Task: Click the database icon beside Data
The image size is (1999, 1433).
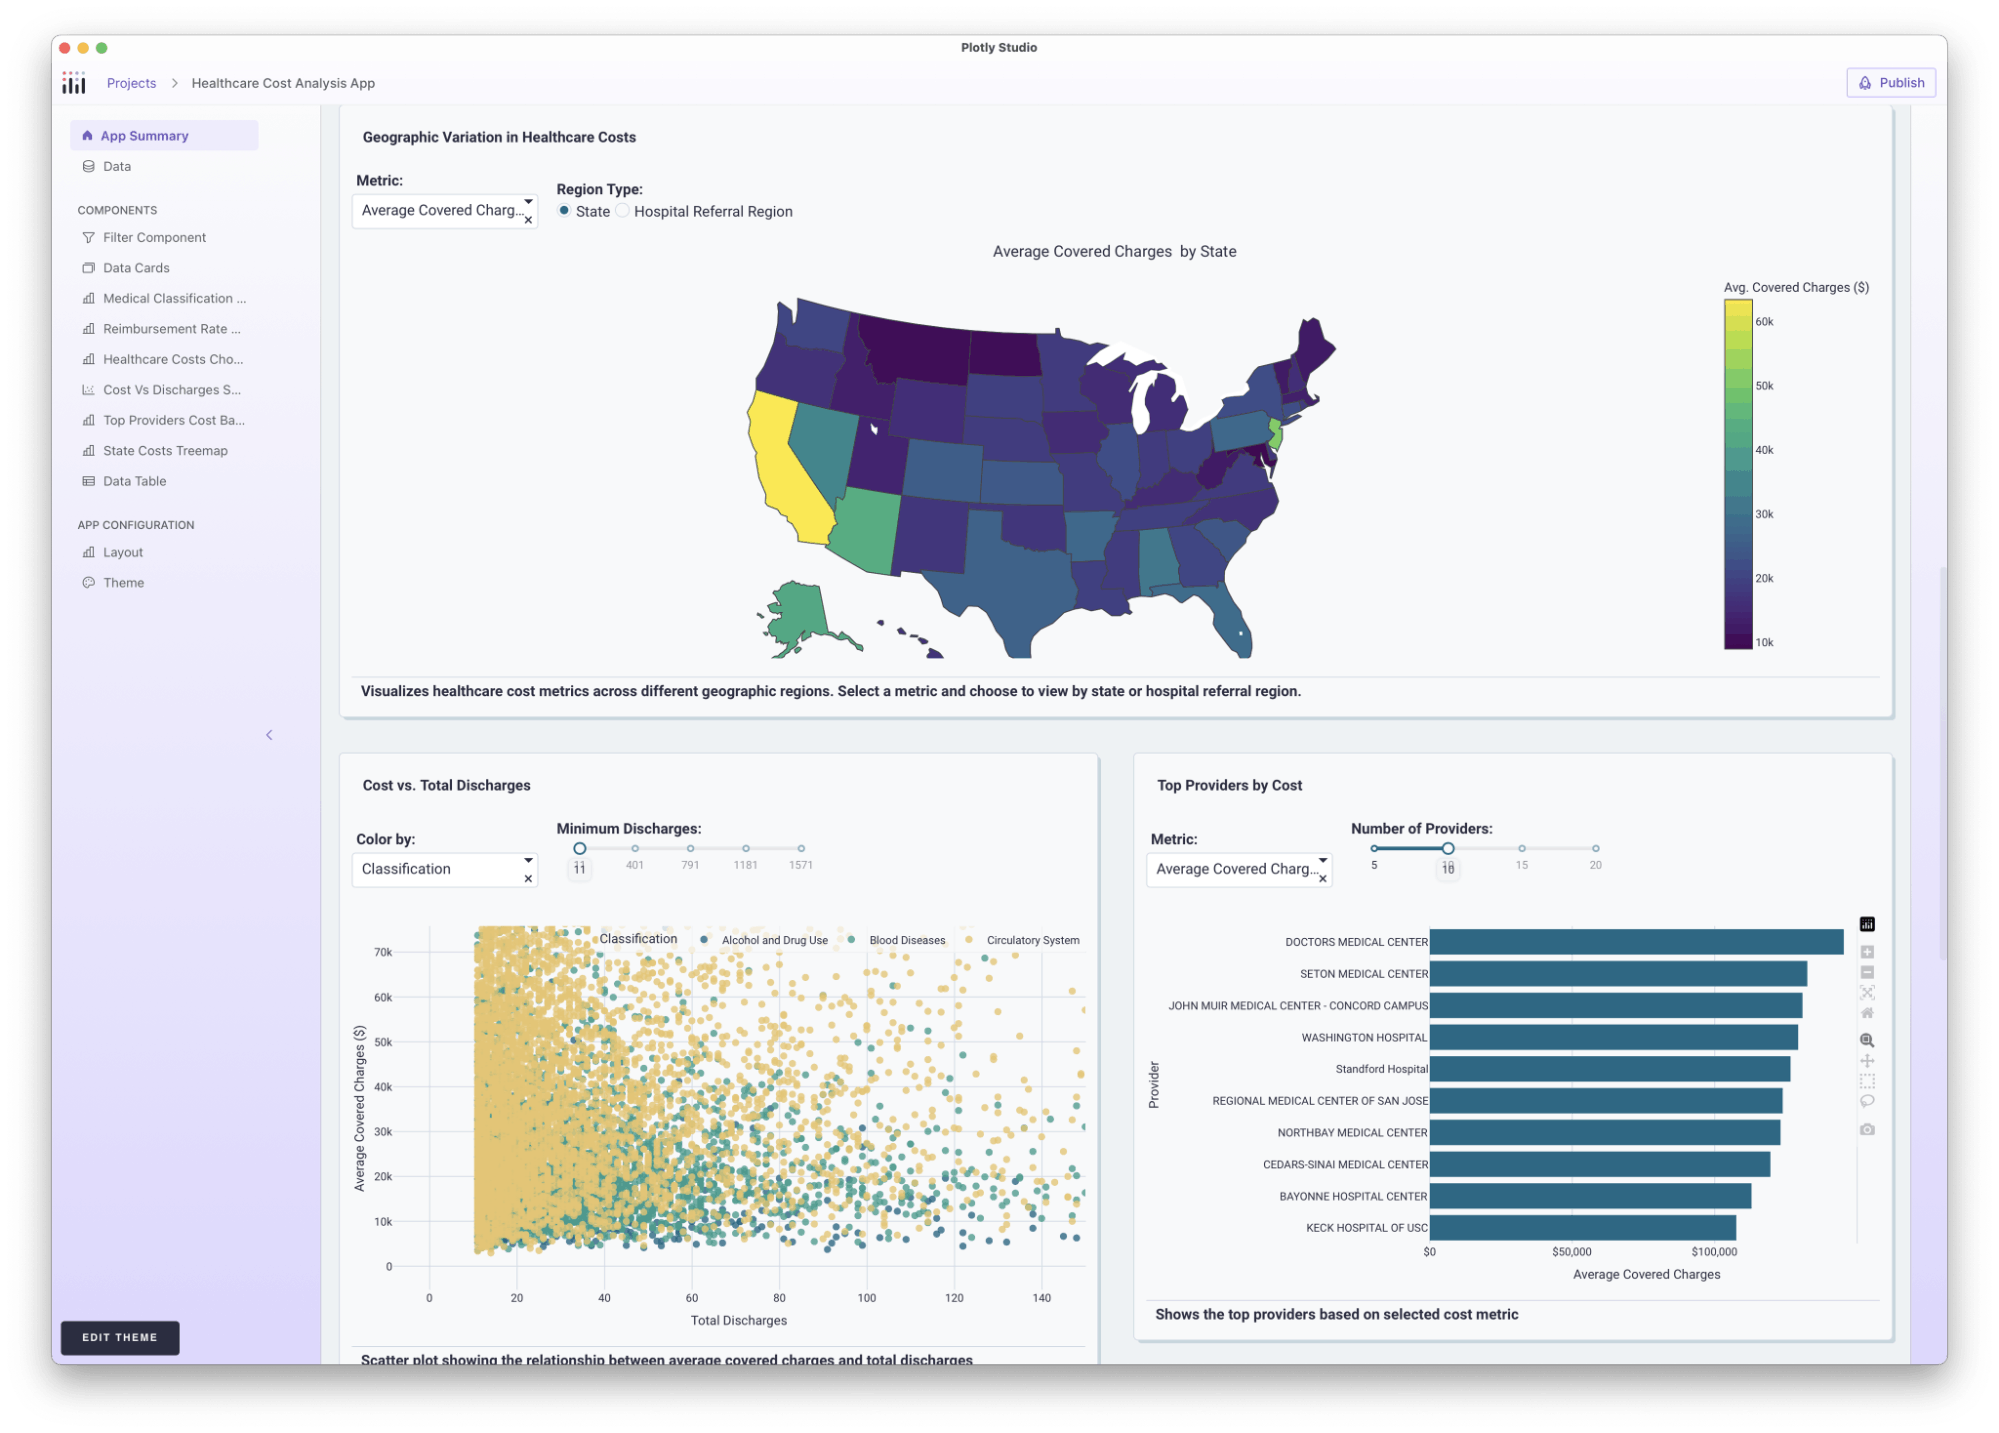Action: pos(88,166)
